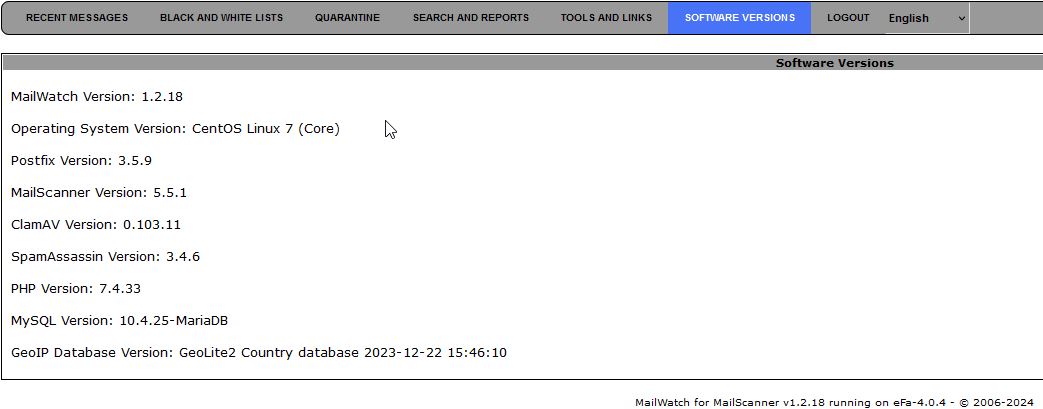Open Tools and Links menu

[x=606, y=18]
